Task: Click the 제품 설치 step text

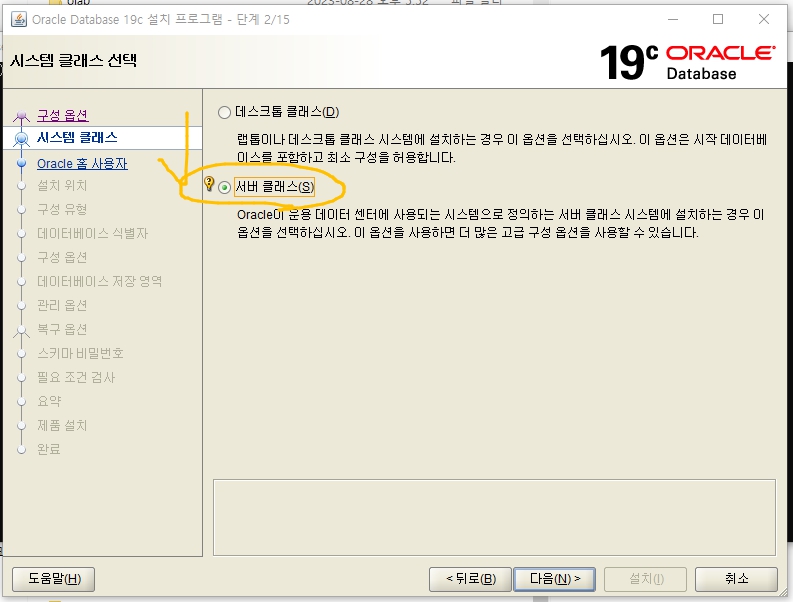Action: tap(62, 425)
